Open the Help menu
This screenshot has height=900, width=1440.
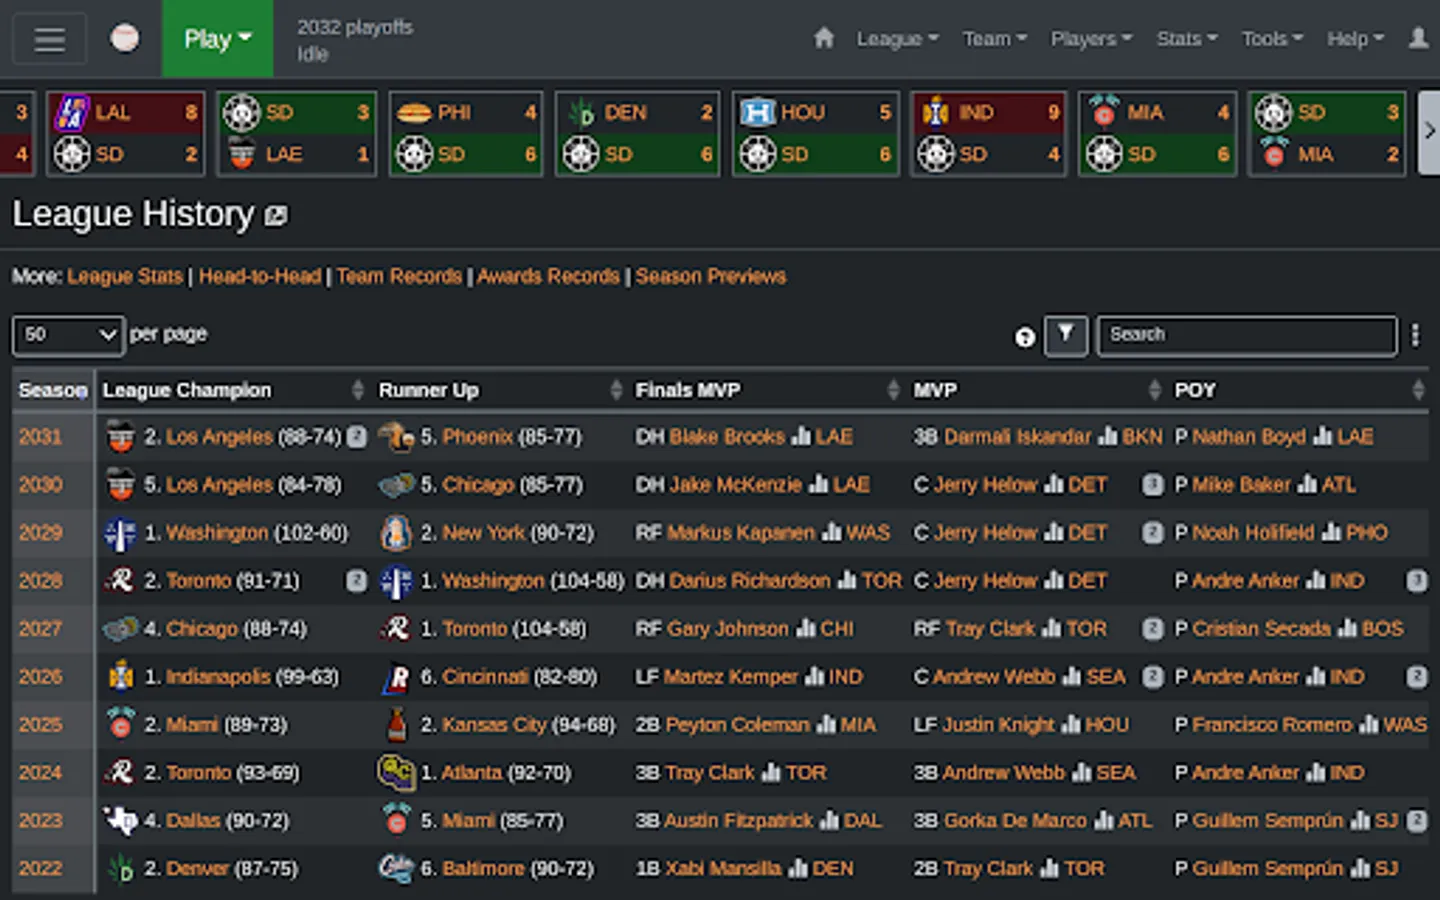[1355, 39]
